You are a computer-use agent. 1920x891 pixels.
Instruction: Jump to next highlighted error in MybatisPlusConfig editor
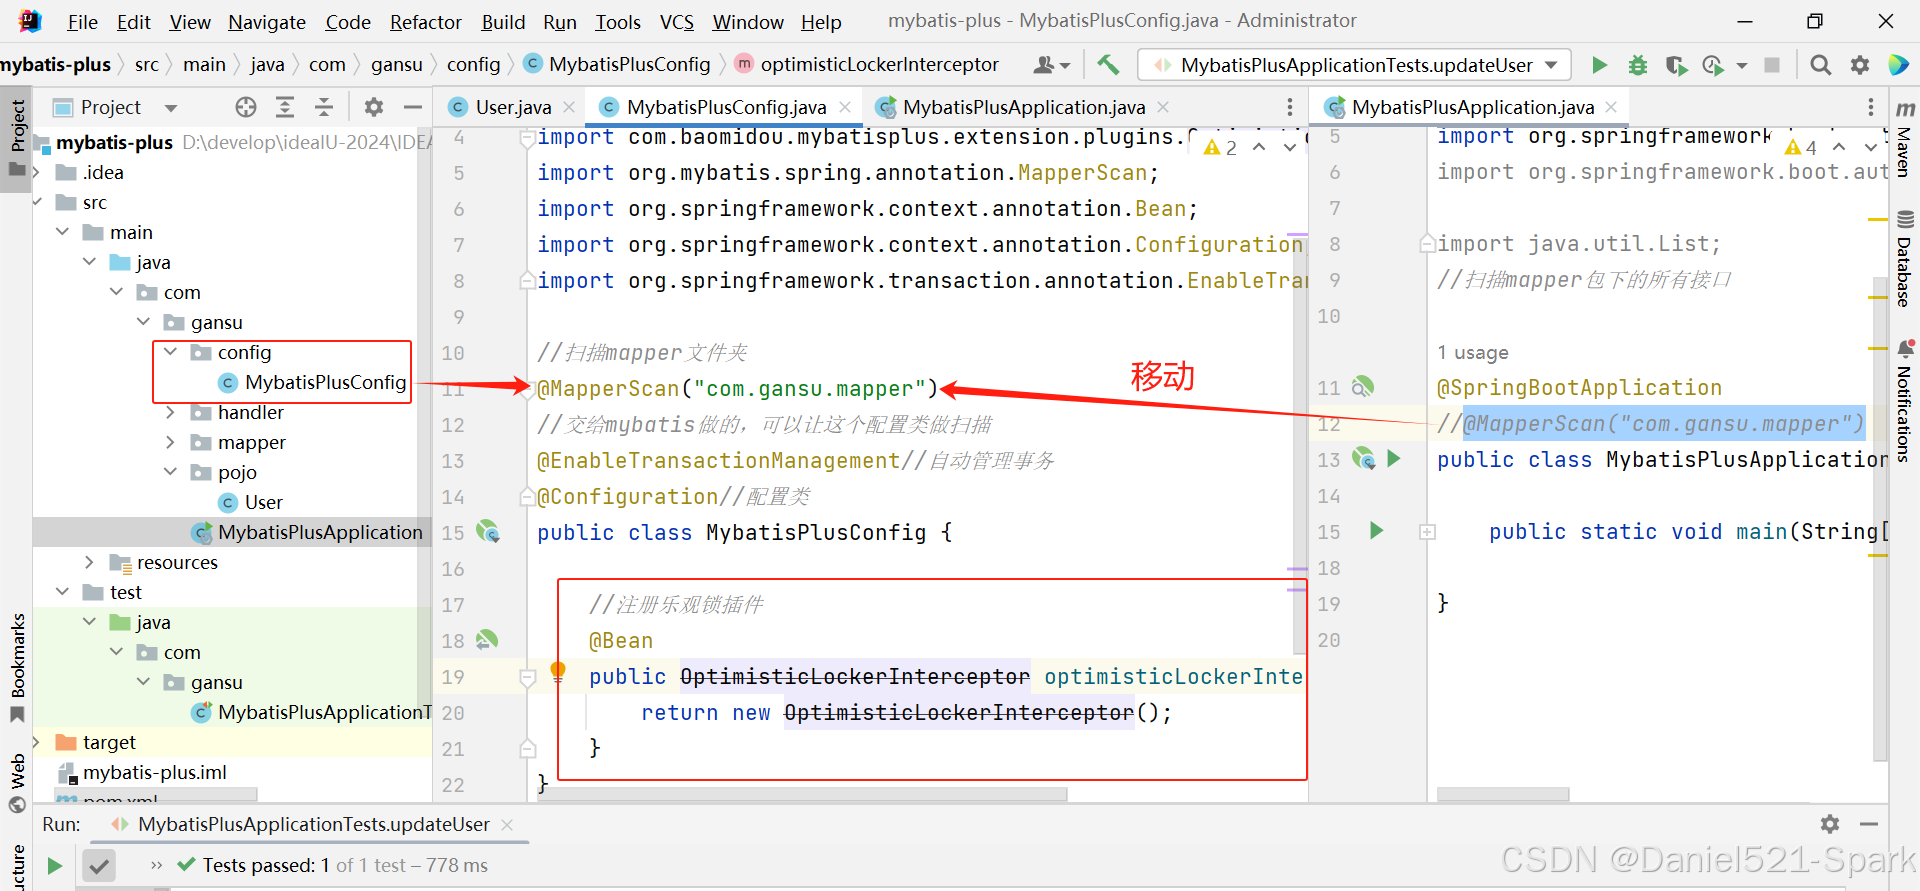(1290, 147)
